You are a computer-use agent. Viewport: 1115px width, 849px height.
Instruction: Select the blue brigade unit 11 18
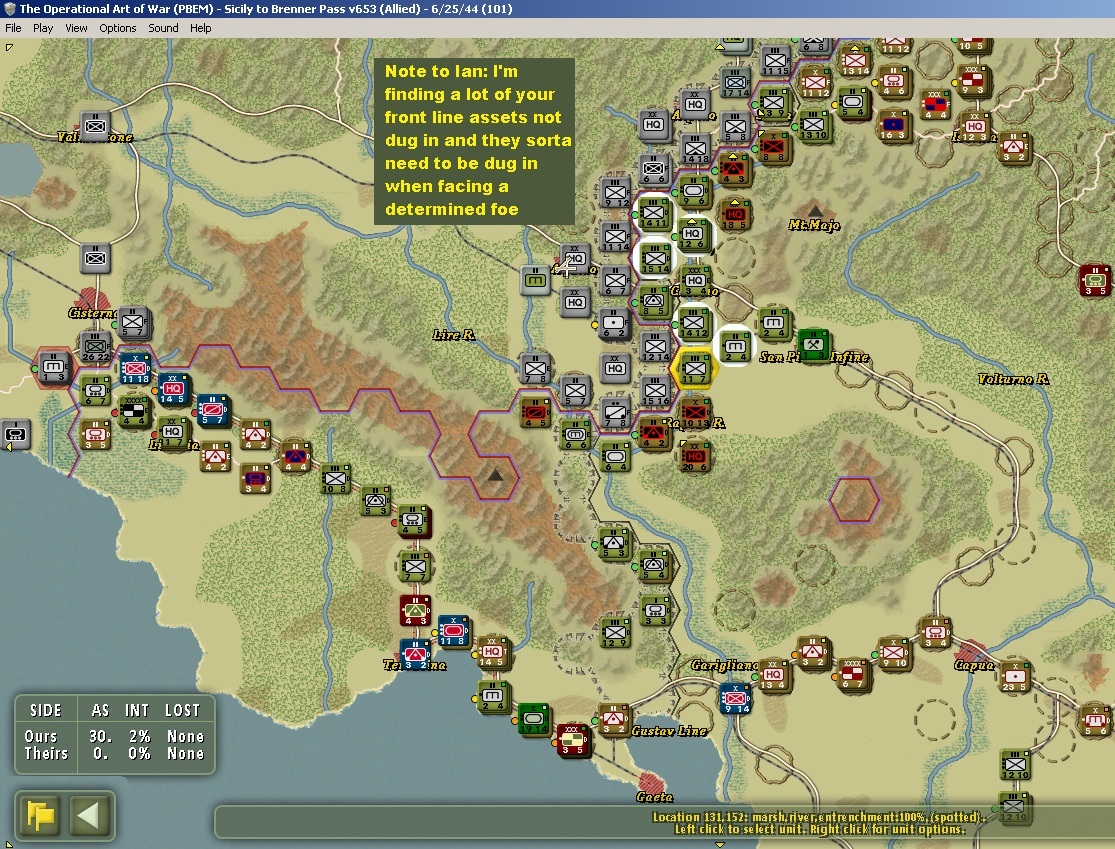pyautogui.click(x=134, y=369)
